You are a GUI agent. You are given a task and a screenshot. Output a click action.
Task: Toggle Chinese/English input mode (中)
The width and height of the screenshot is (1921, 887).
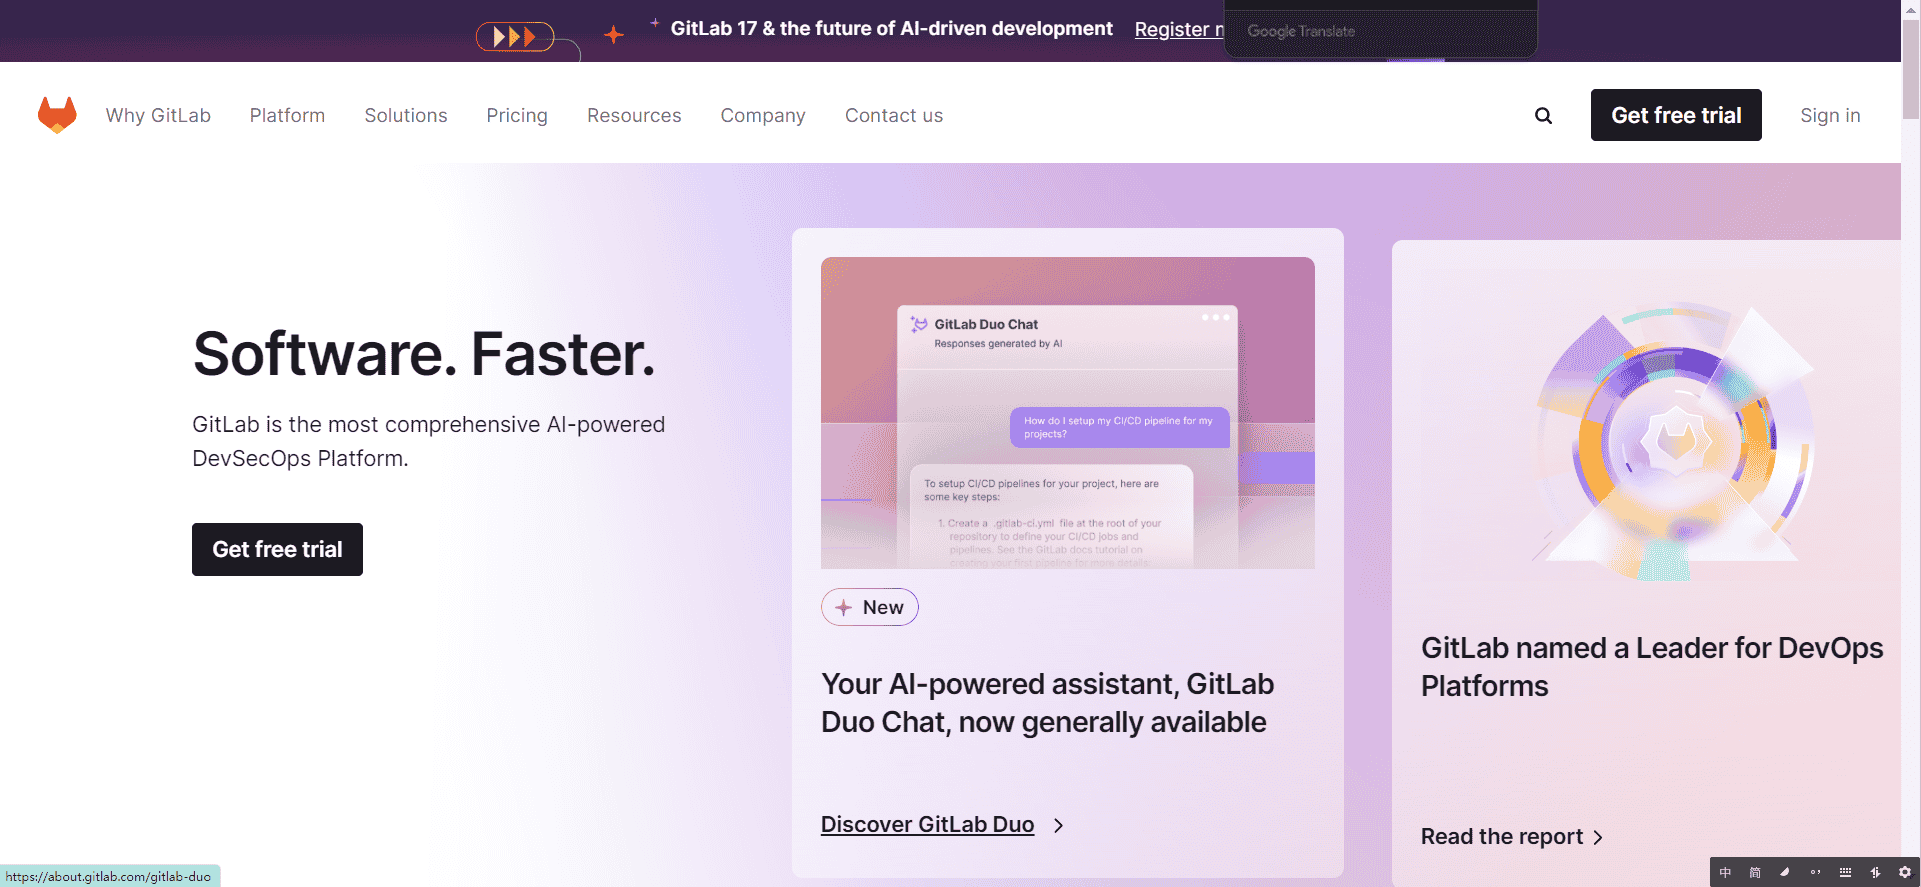(1725, 872)
